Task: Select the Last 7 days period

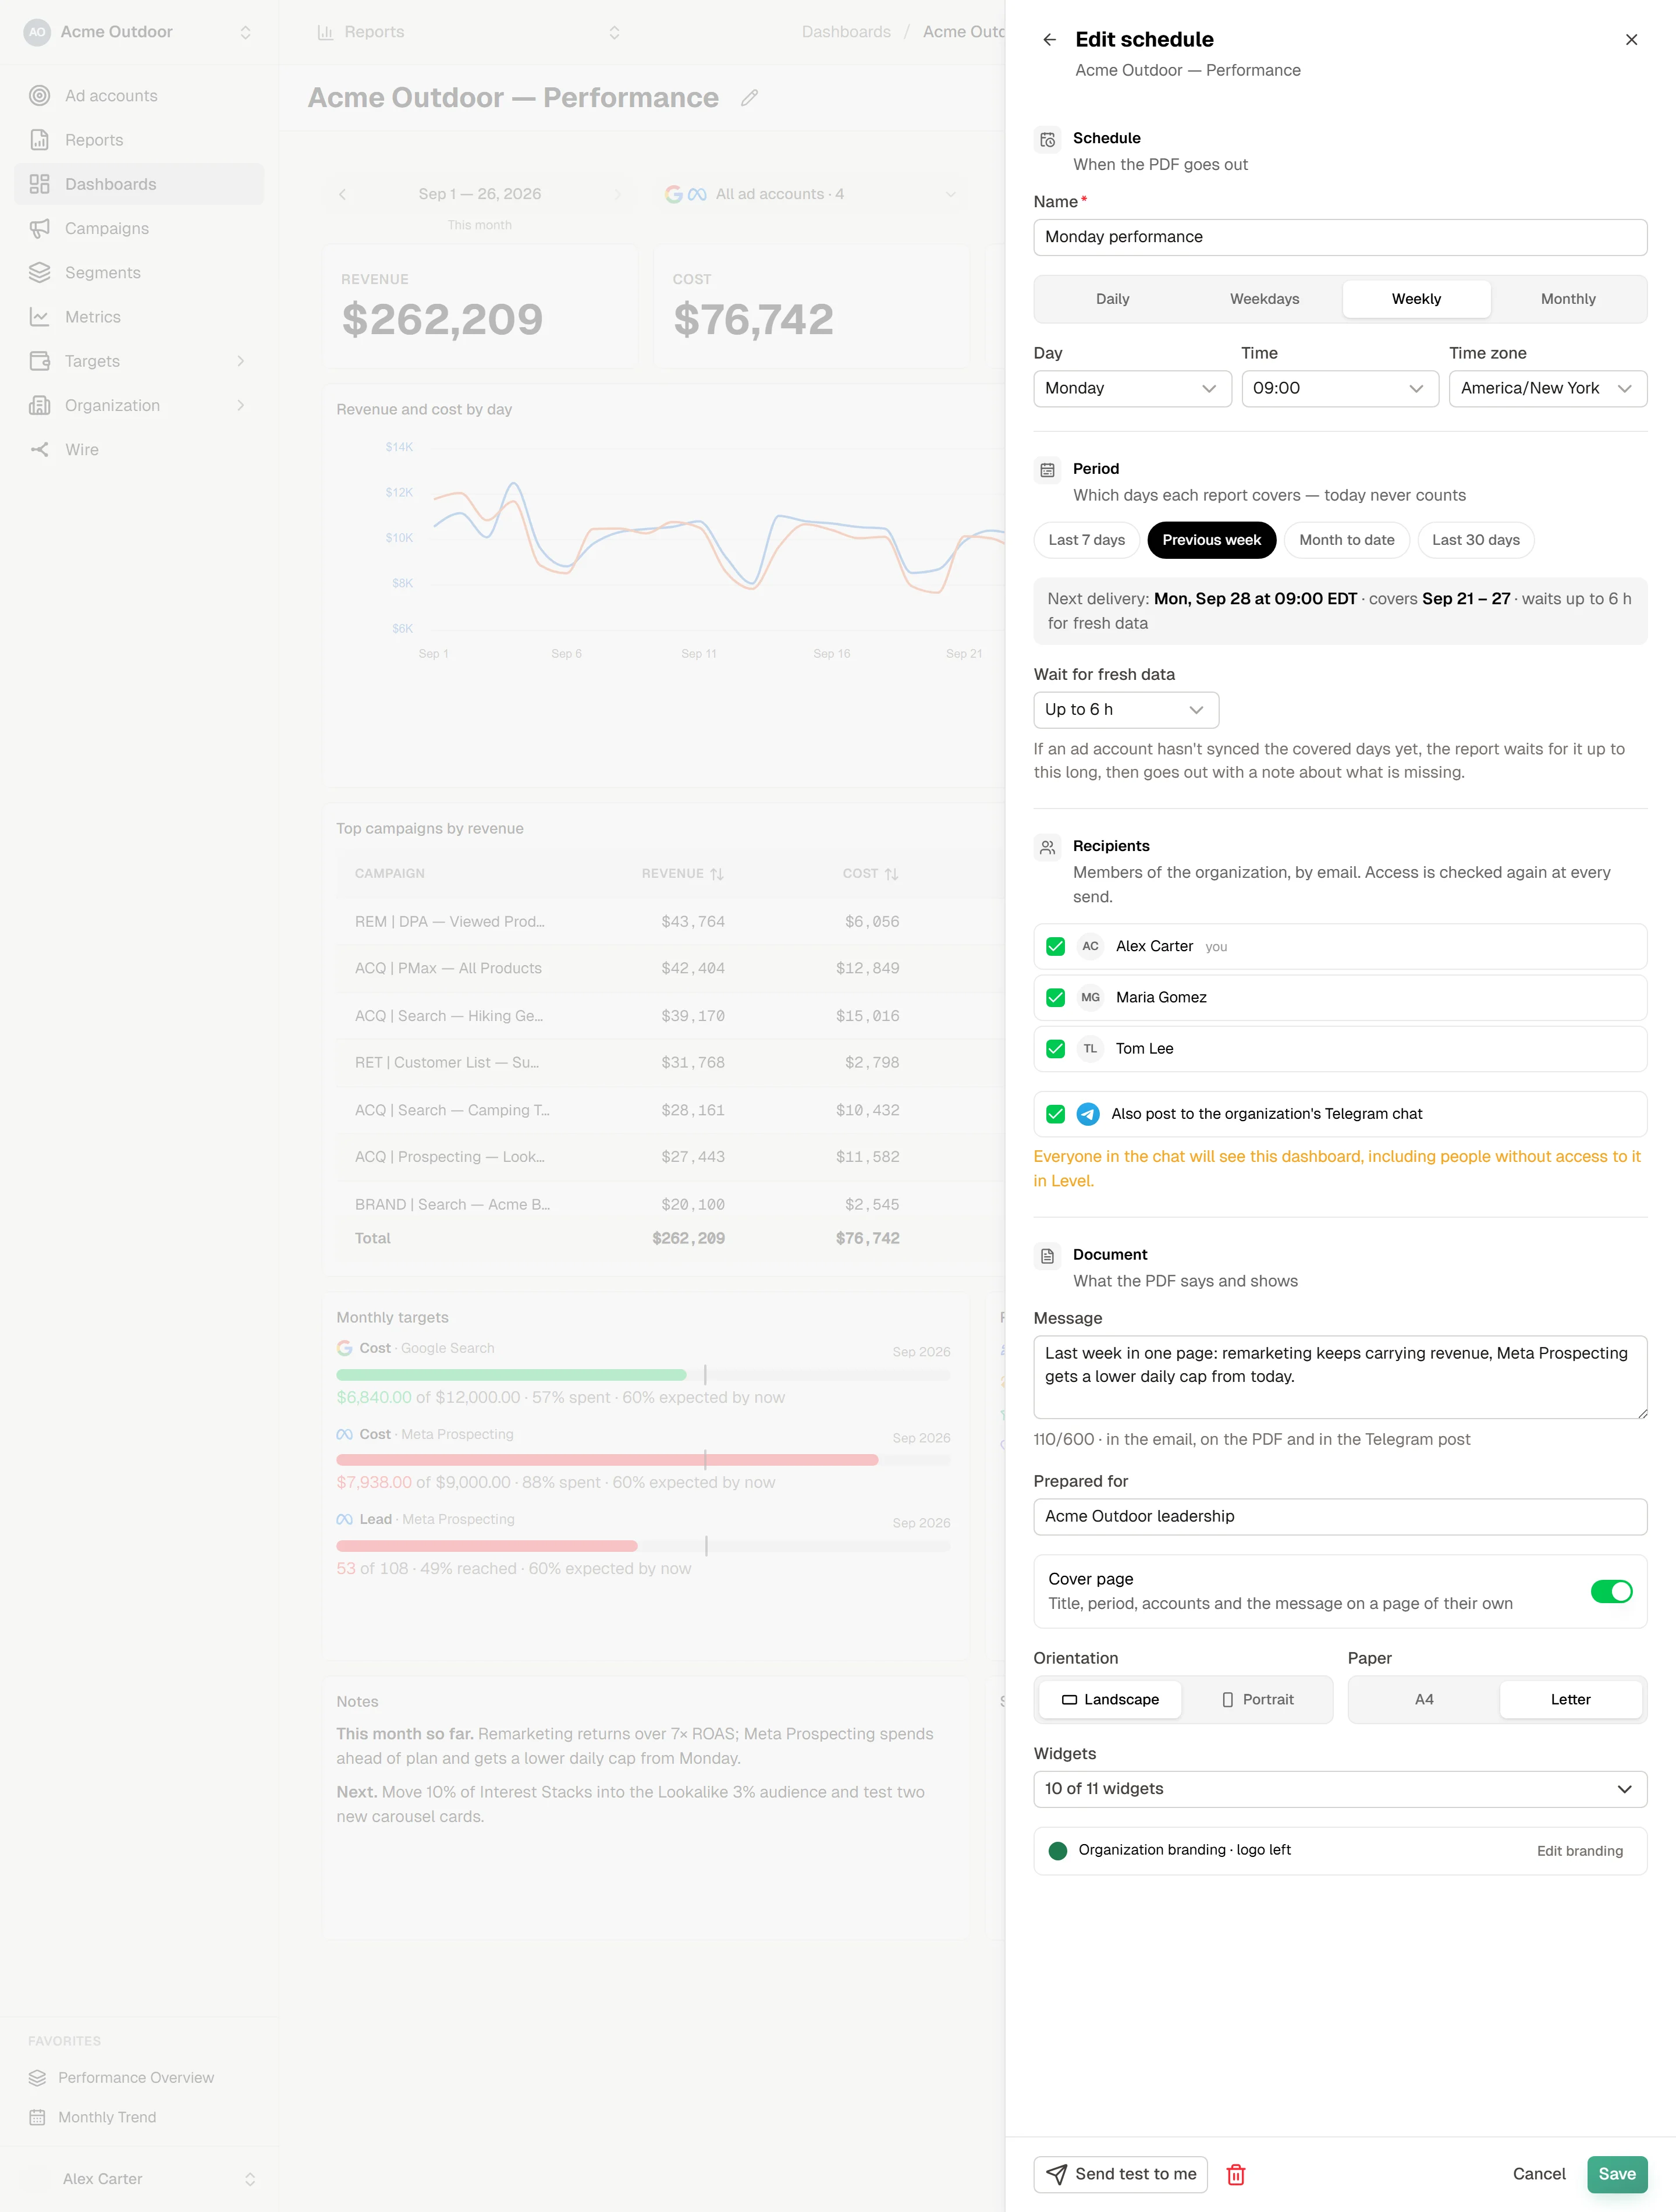Action: pyautogui.click(x=1087, y=540)
